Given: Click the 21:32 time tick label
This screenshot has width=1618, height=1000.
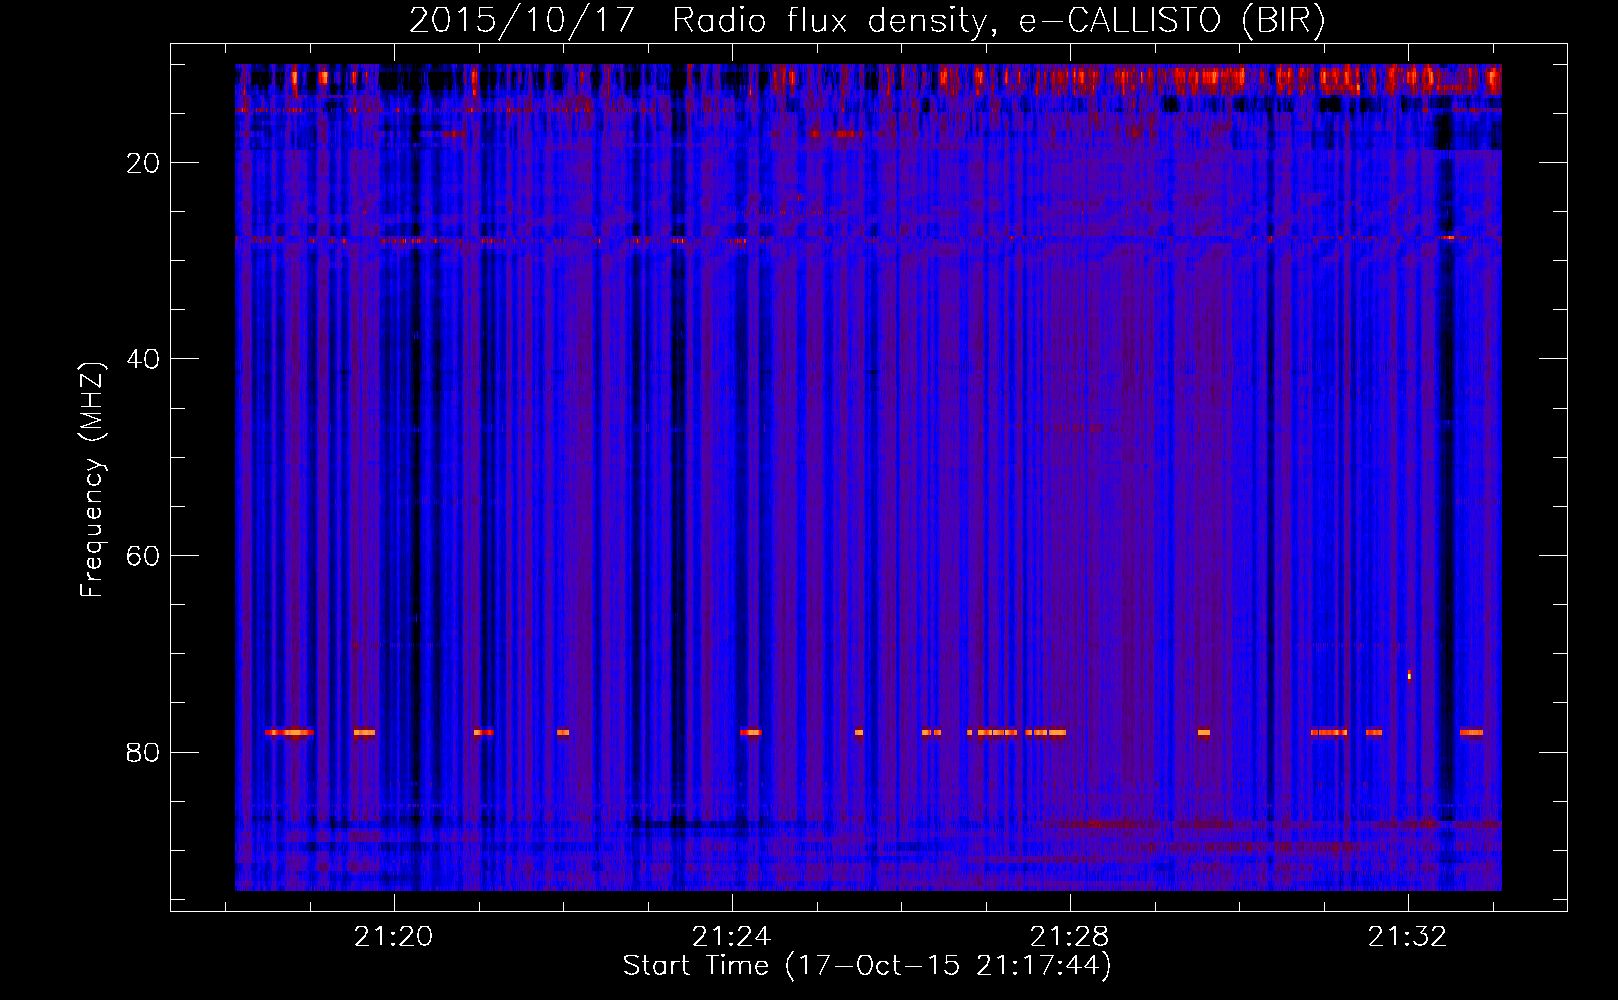Looking at the screenshot, I should tap(1407, 936).
